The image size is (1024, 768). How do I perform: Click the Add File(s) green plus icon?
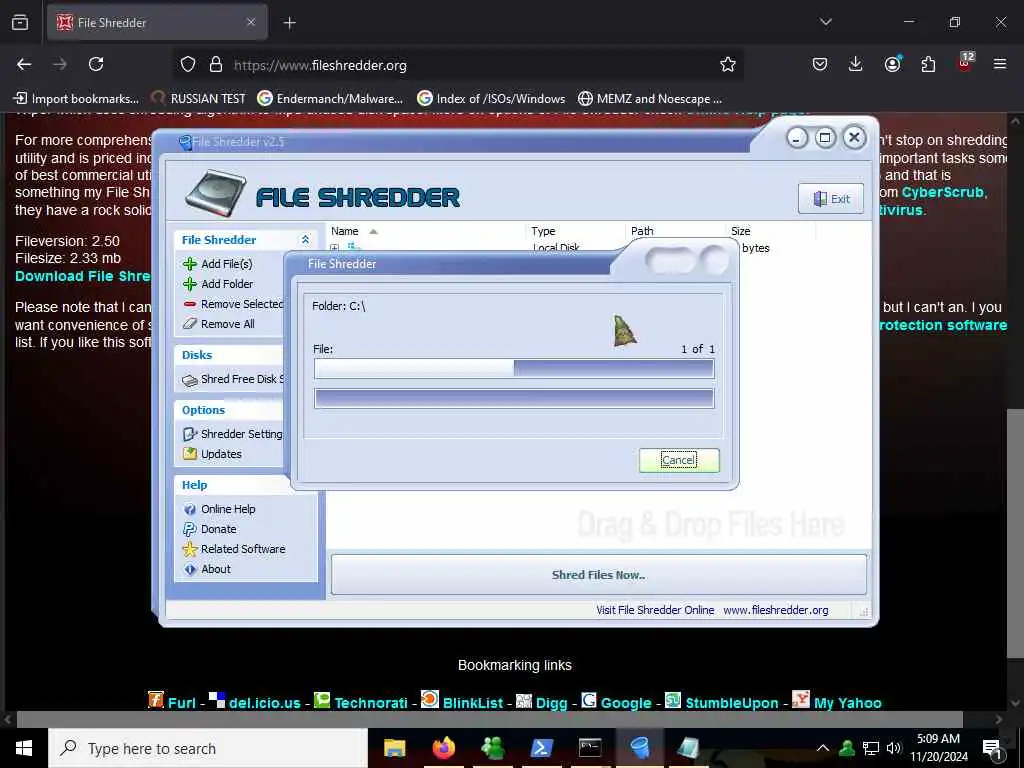click(189, 264)
